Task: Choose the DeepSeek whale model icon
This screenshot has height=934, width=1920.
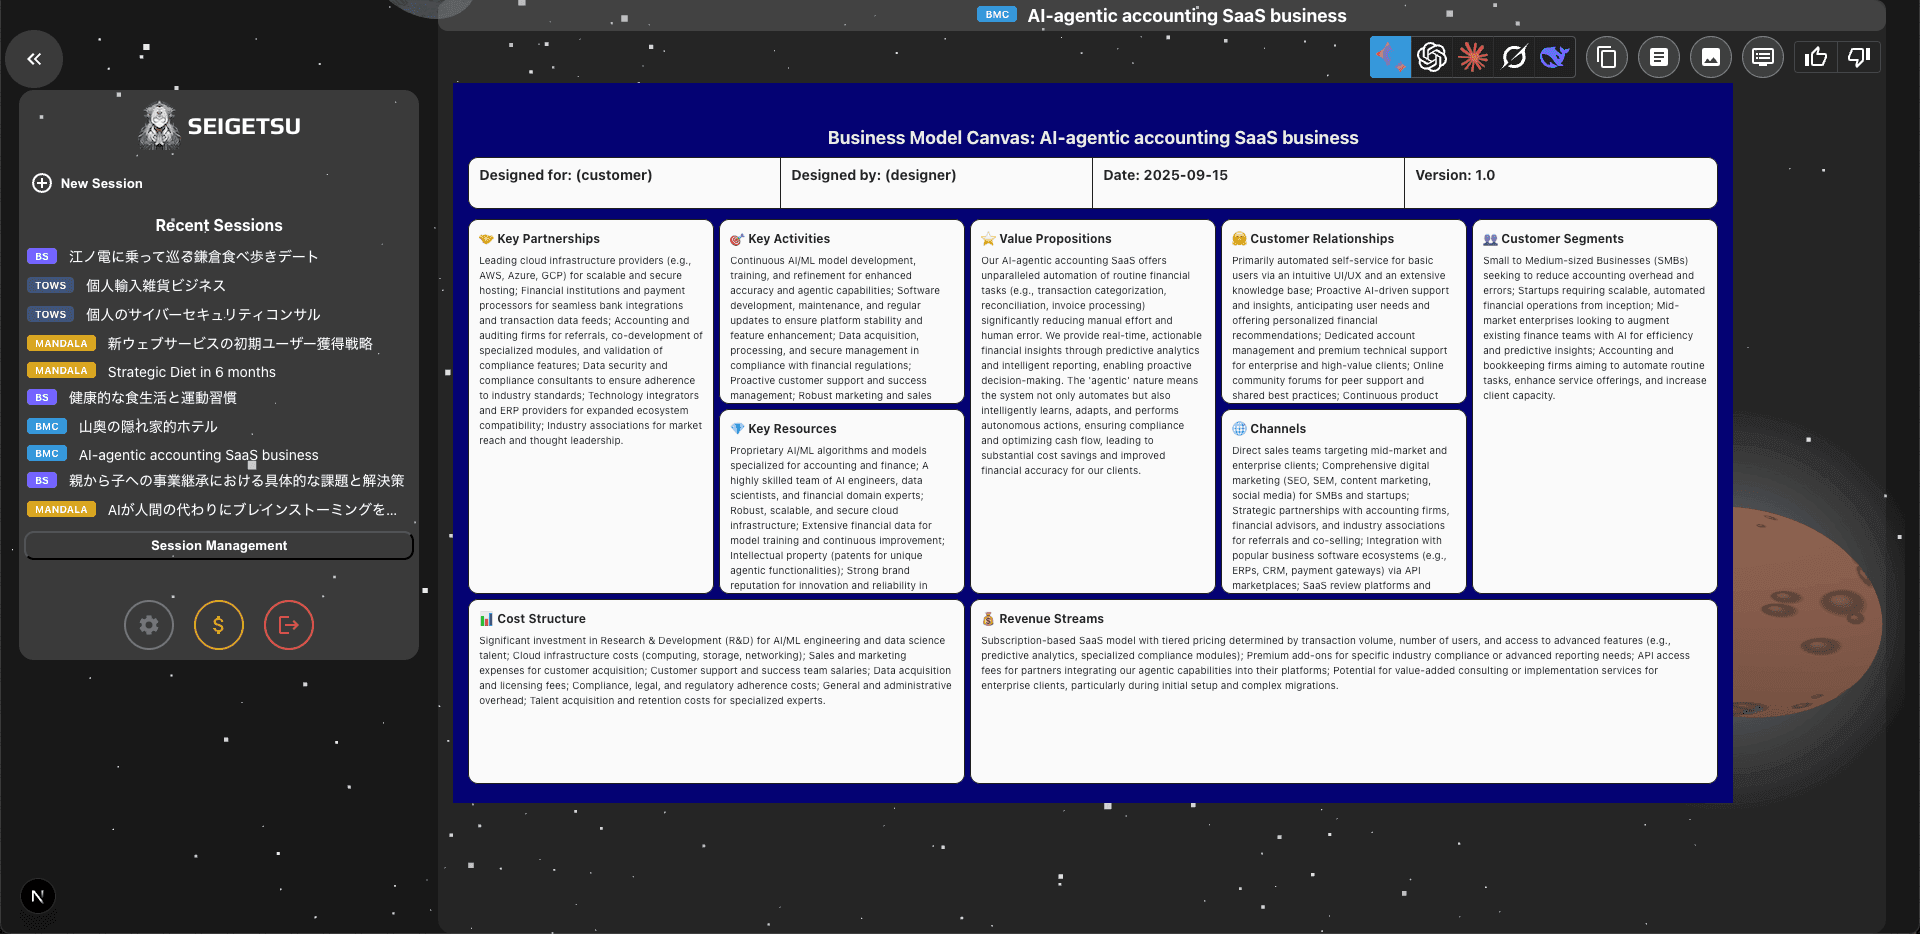Action: pyautogui.click(x=1554, y=57)
